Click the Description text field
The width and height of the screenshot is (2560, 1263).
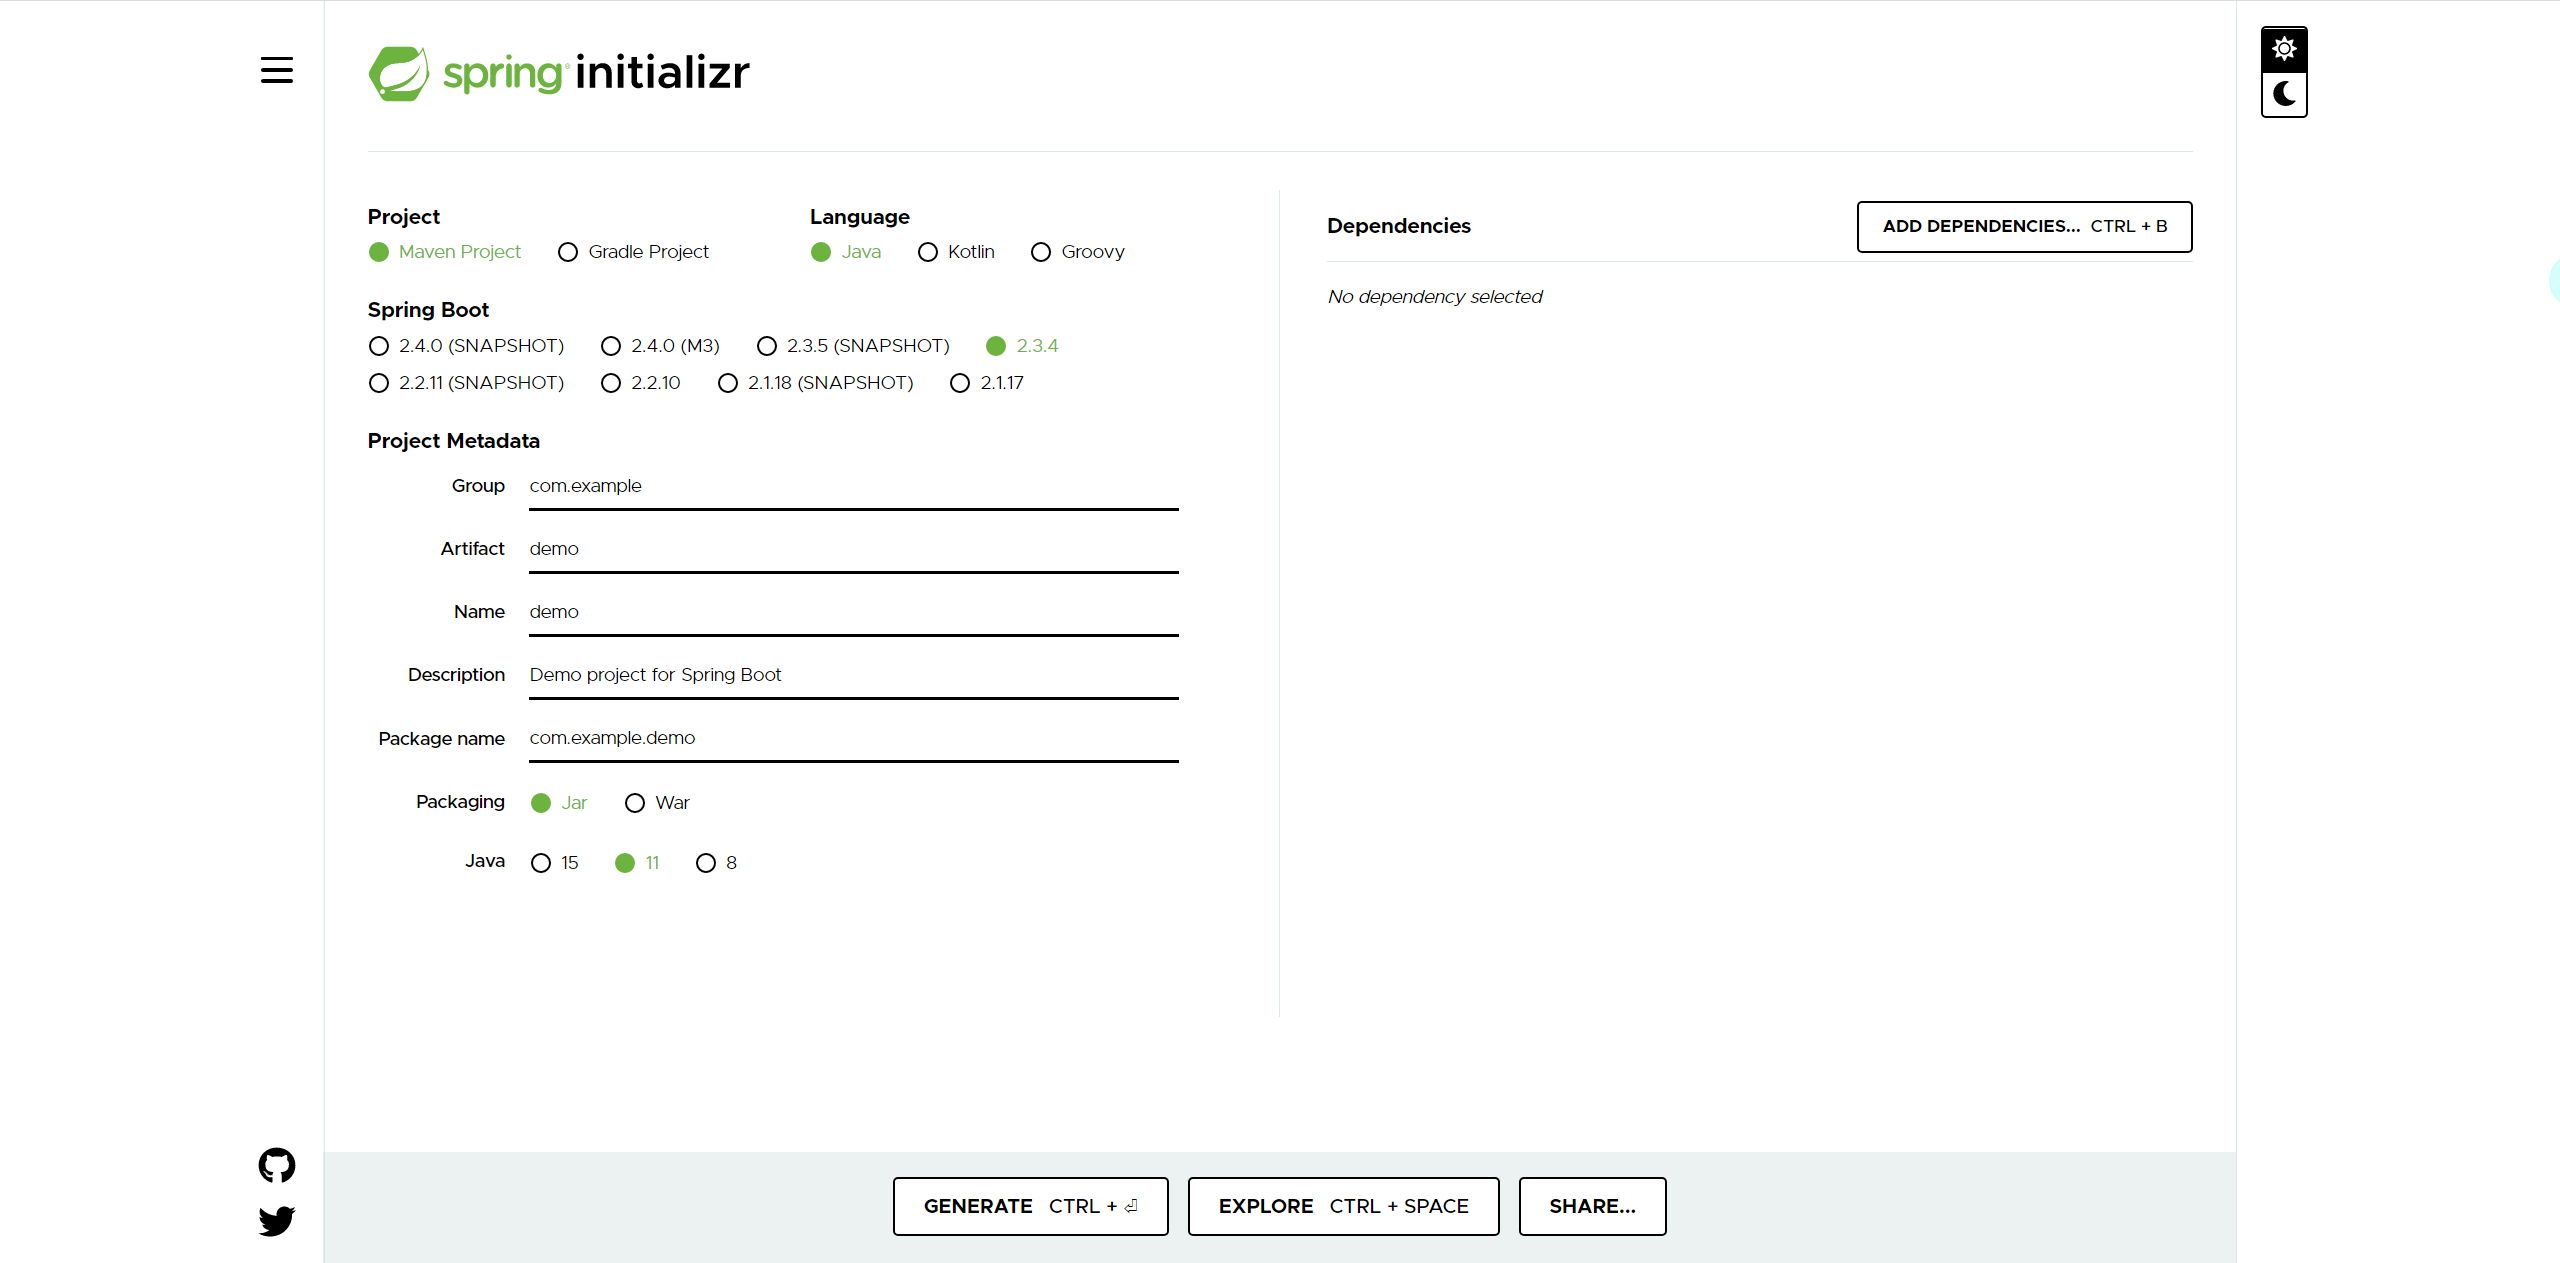pyautogui.click(x=853, y=676)
